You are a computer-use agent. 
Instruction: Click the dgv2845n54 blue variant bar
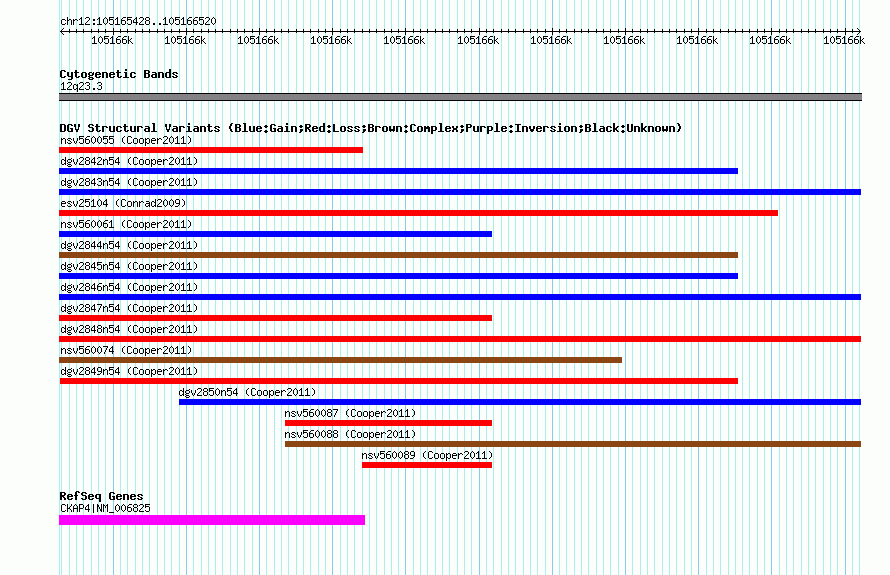tap(398, 276)
